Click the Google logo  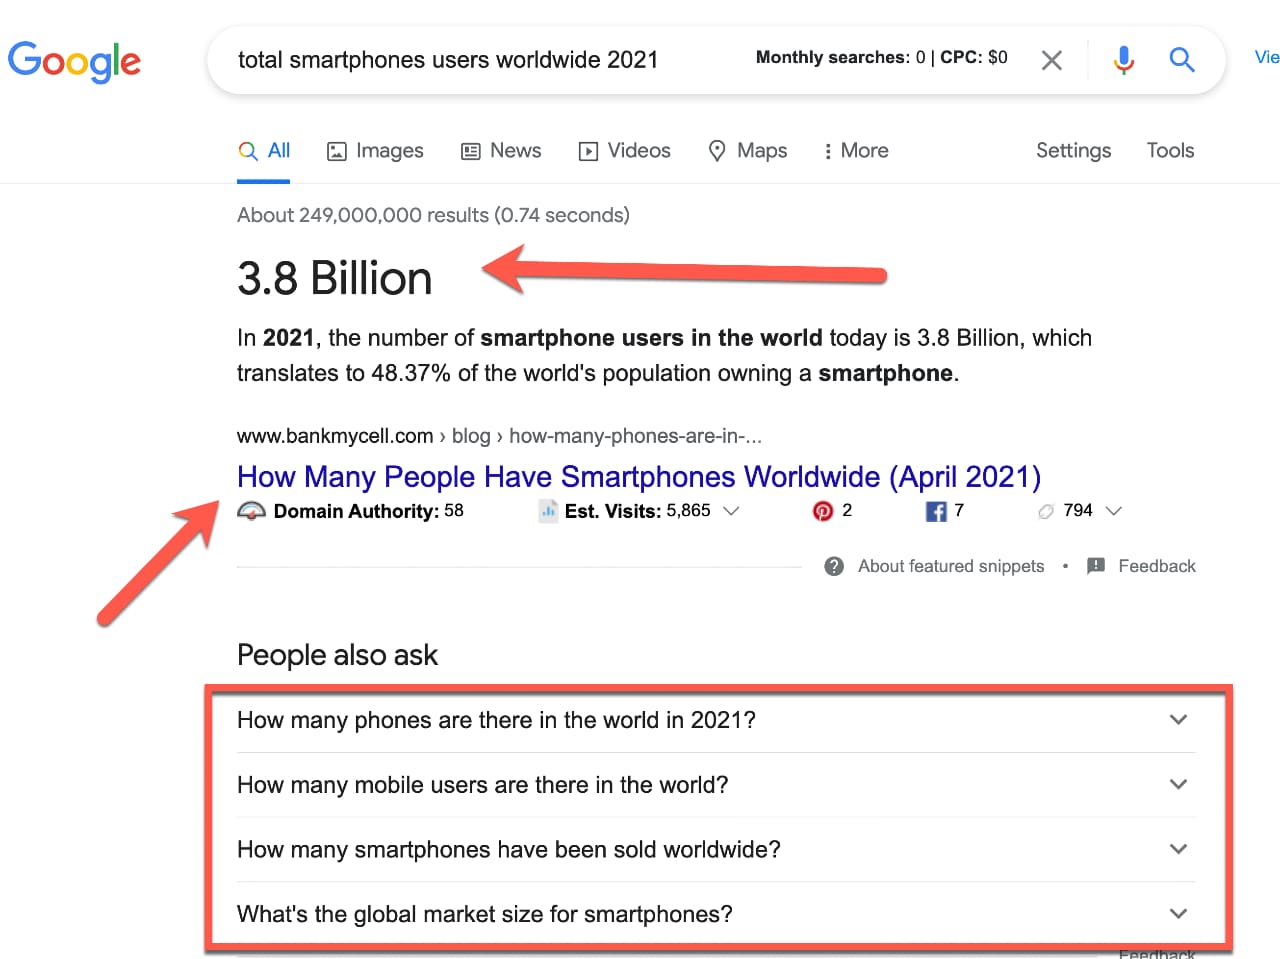[74, 61]
